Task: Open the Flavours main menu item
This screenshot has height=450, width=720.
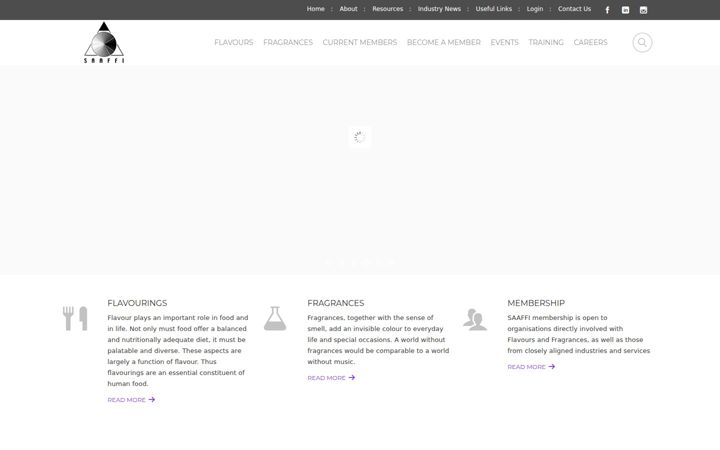Action: (x=234, y=42)
